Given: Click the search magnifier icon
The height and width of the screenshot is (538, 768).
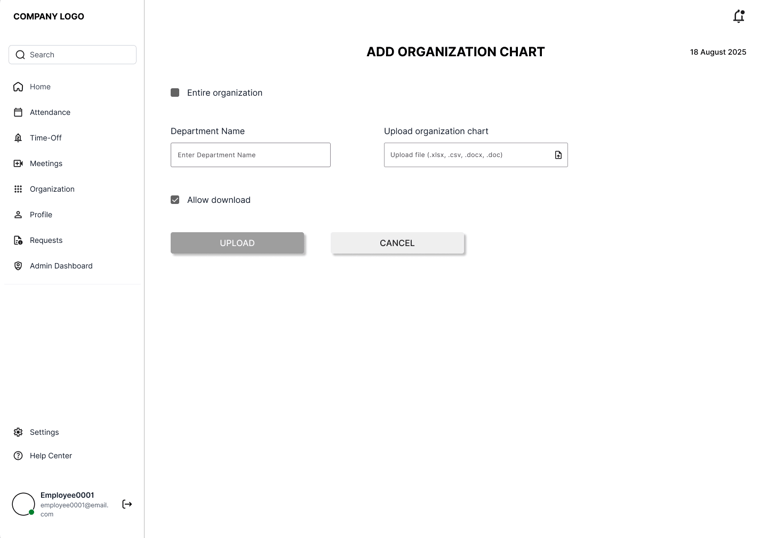Looking at the screenshot, I should click(20, 55).
